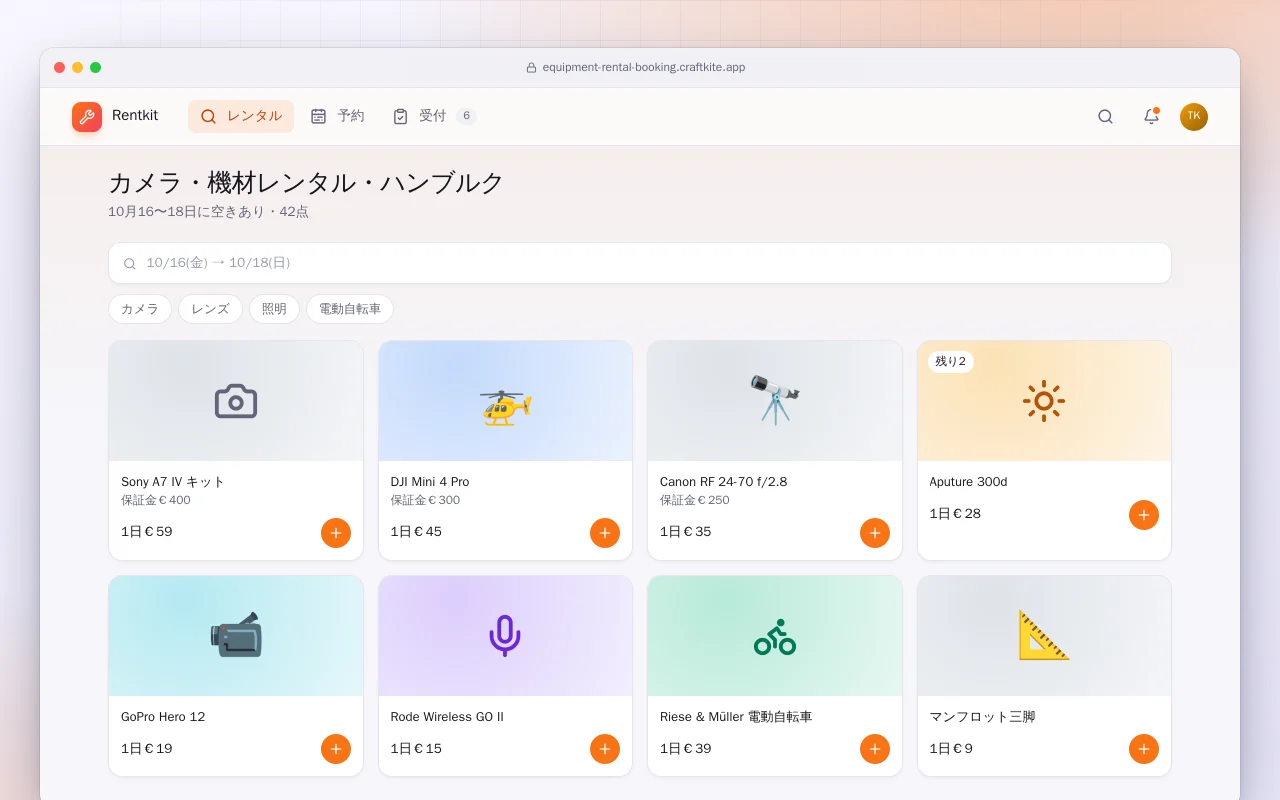The width and height of the screenshot is (1280, 800).
Task: Add DJI Mini 4 Pro with plus button
Action: pyautogui.click(x=605, y=533)
